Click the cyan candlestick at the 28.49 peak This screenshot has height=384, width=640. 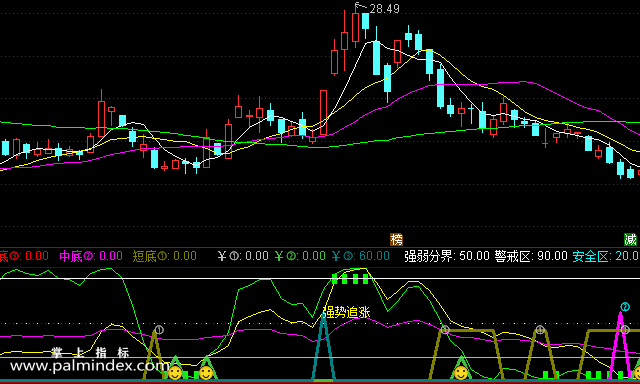pos(365,21)
